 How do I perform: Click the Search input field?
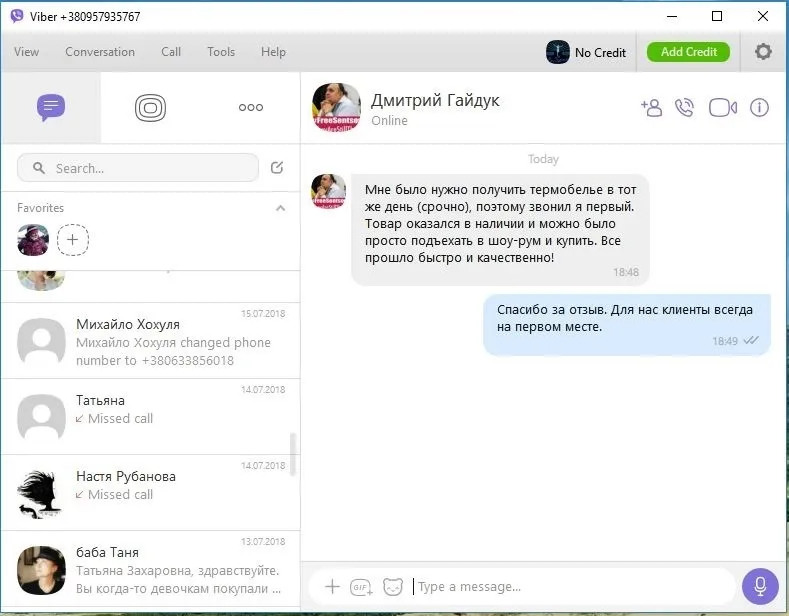(x=138, y=168)
